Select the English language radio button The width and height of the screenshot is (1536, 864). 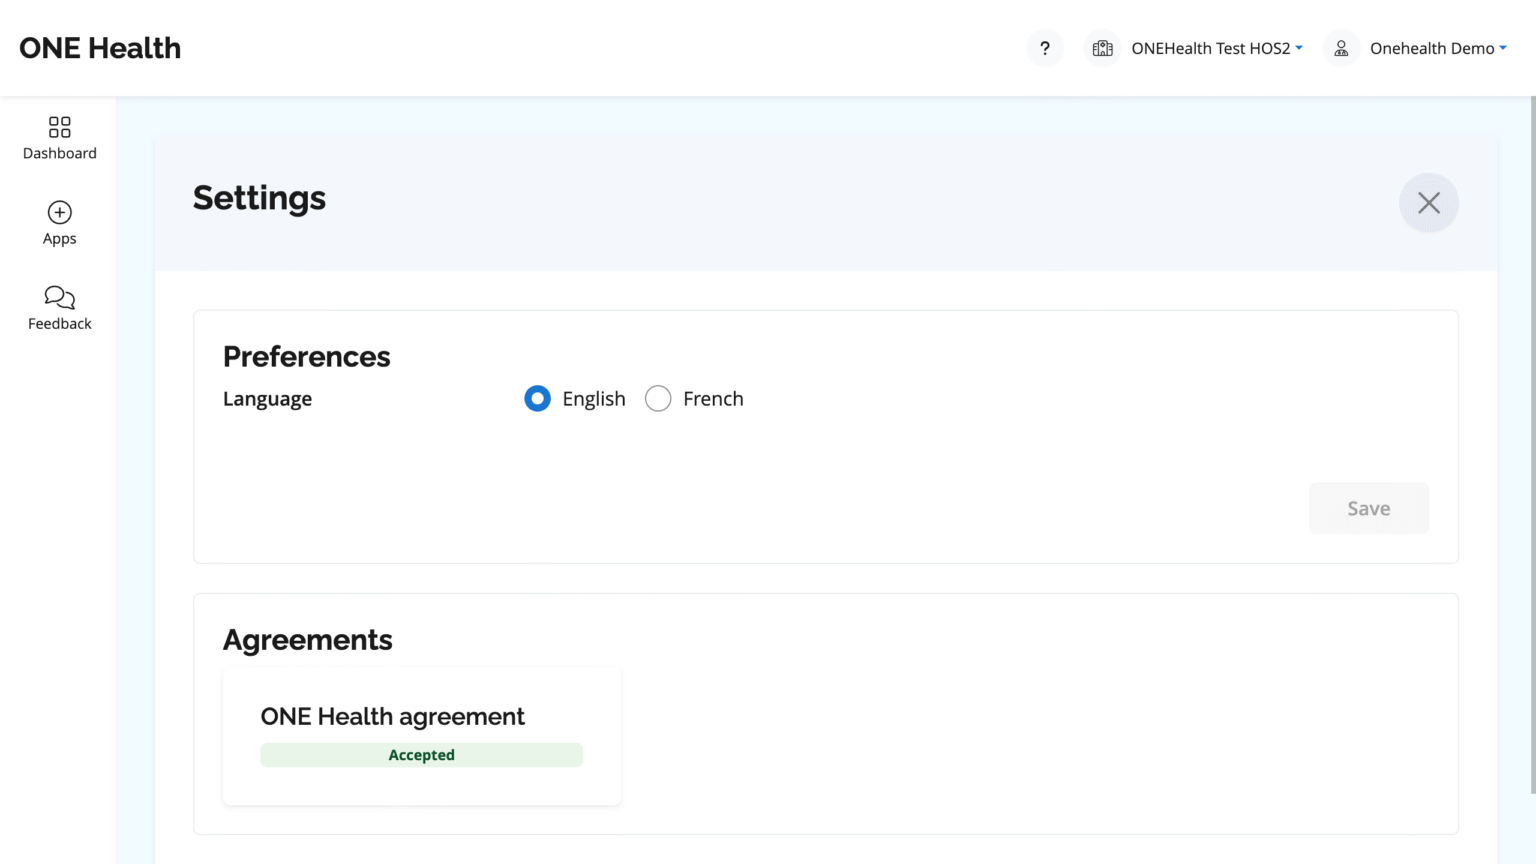click(537, 399)
